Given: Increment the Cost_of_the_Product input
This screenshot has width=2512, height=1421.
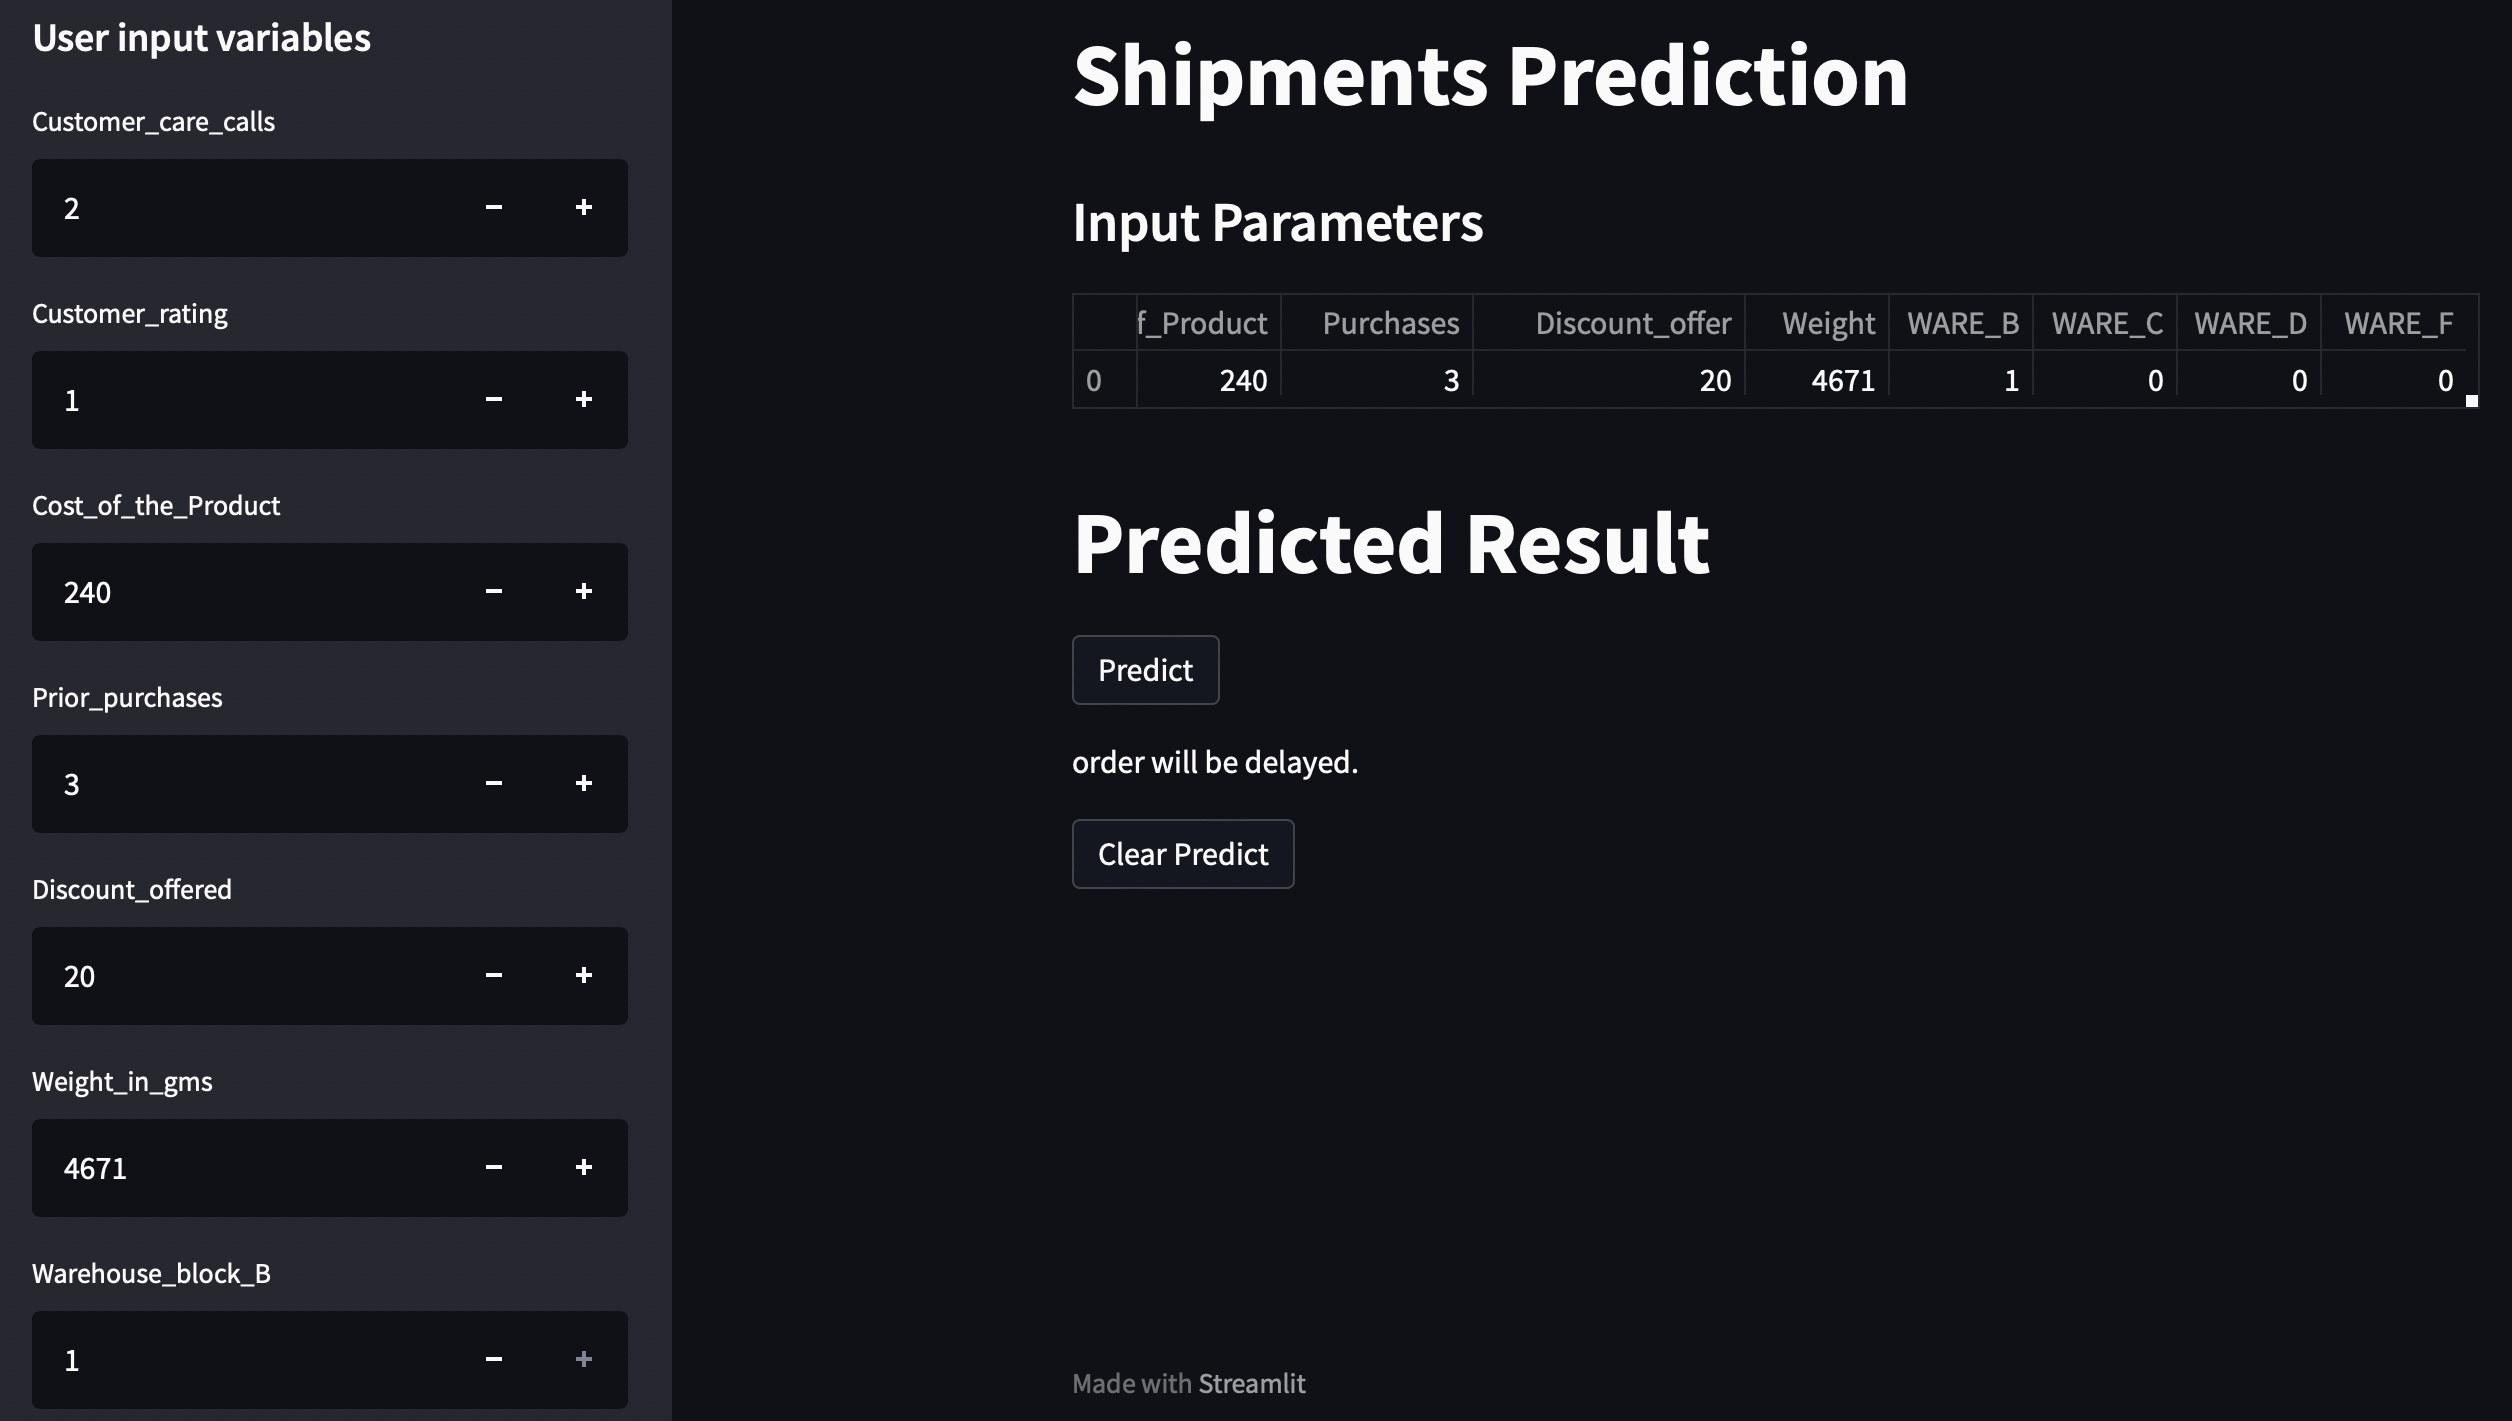Looking at the screenshot, I should [x=585, y=591].
